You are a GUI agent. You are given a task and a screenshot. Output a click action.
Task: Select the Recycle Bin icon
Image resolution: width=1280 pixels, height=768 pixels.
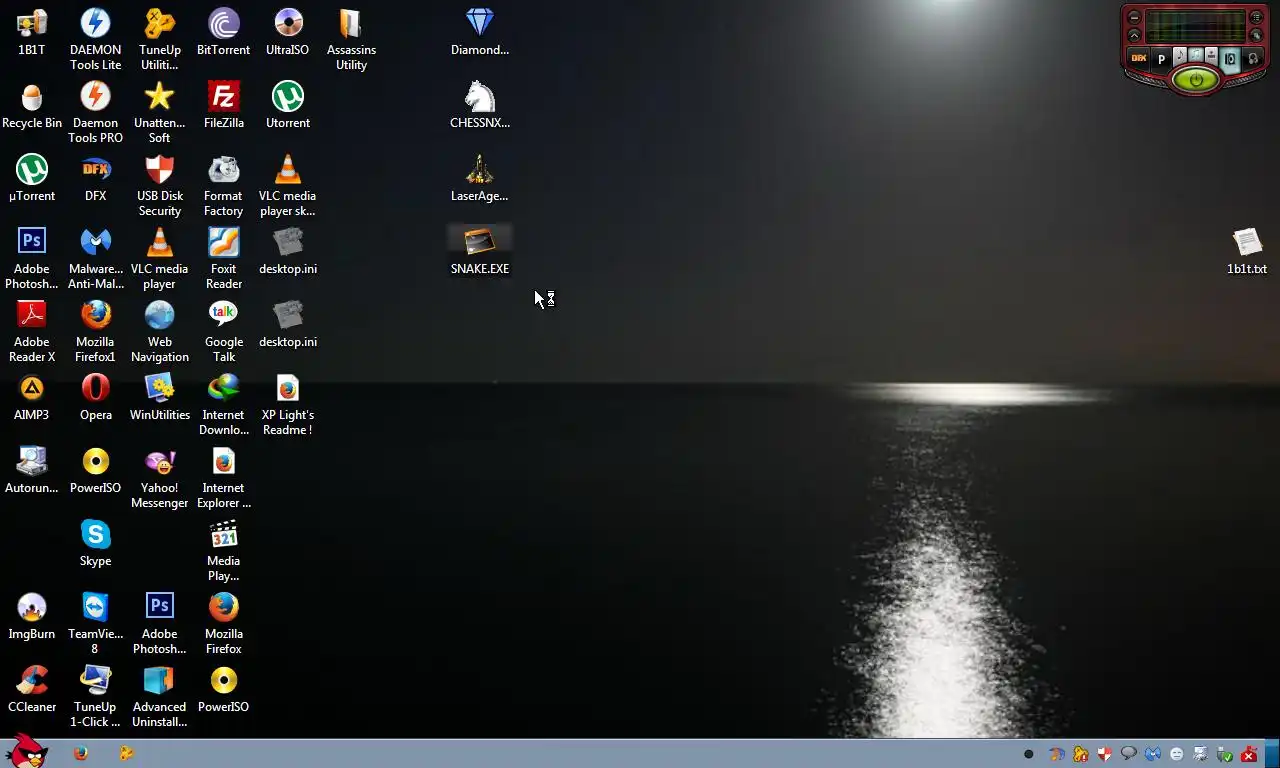pos(32,105)
